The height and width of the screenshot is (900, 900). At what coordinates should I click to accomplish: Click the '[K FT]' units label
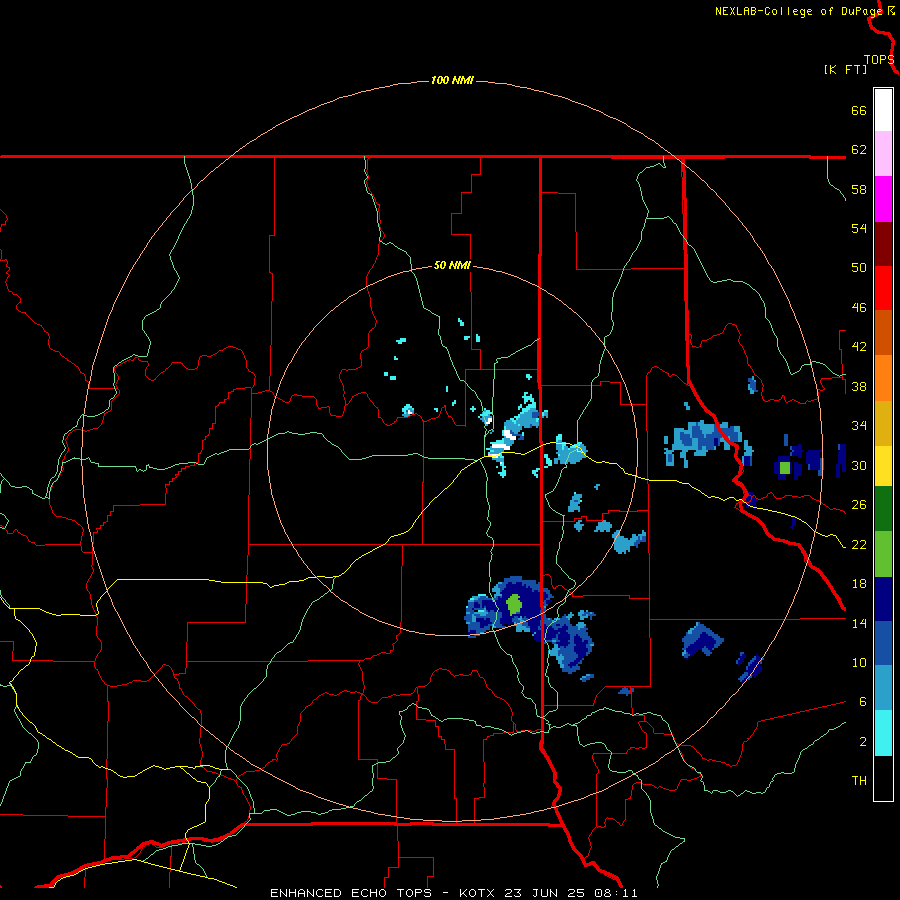845,69
